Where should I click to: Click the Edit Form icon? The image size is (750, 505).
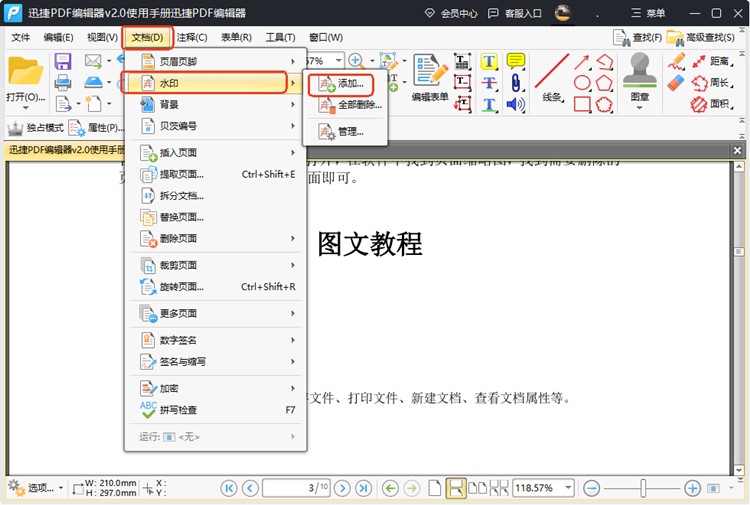[430, 70]
